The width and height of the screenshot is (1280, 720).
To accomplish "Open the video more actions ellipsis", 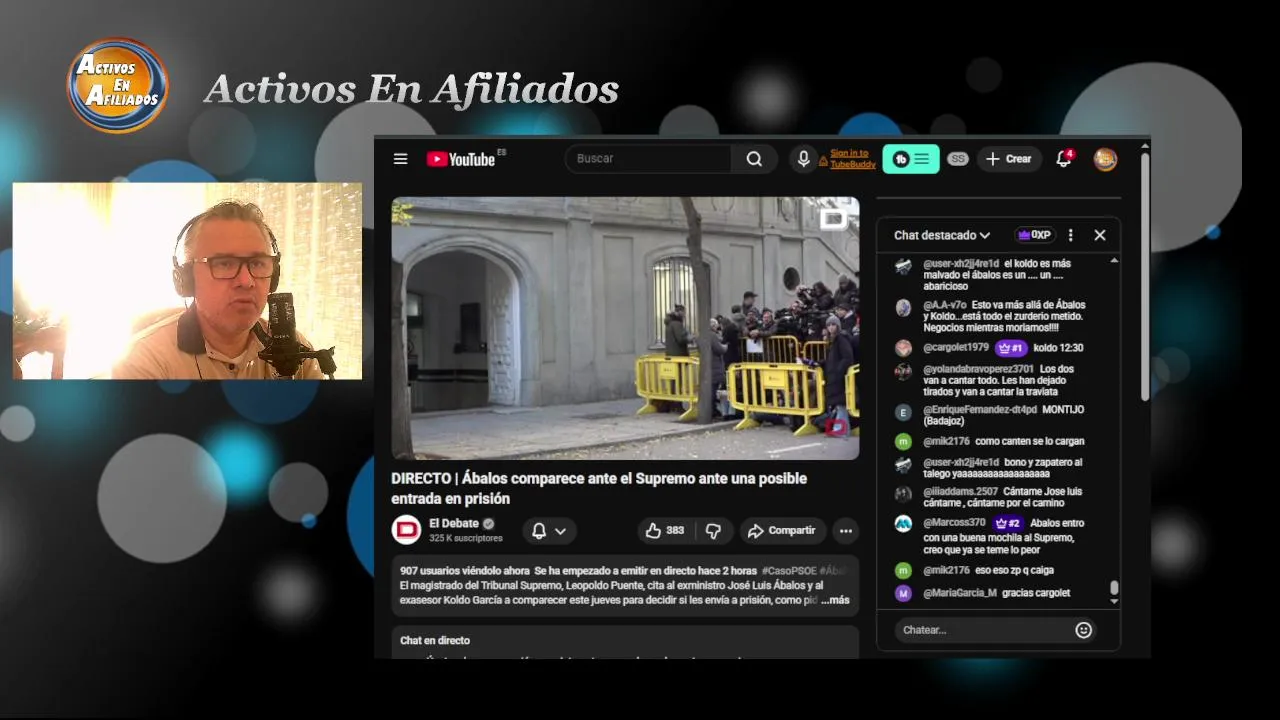I will click(846, 531).
